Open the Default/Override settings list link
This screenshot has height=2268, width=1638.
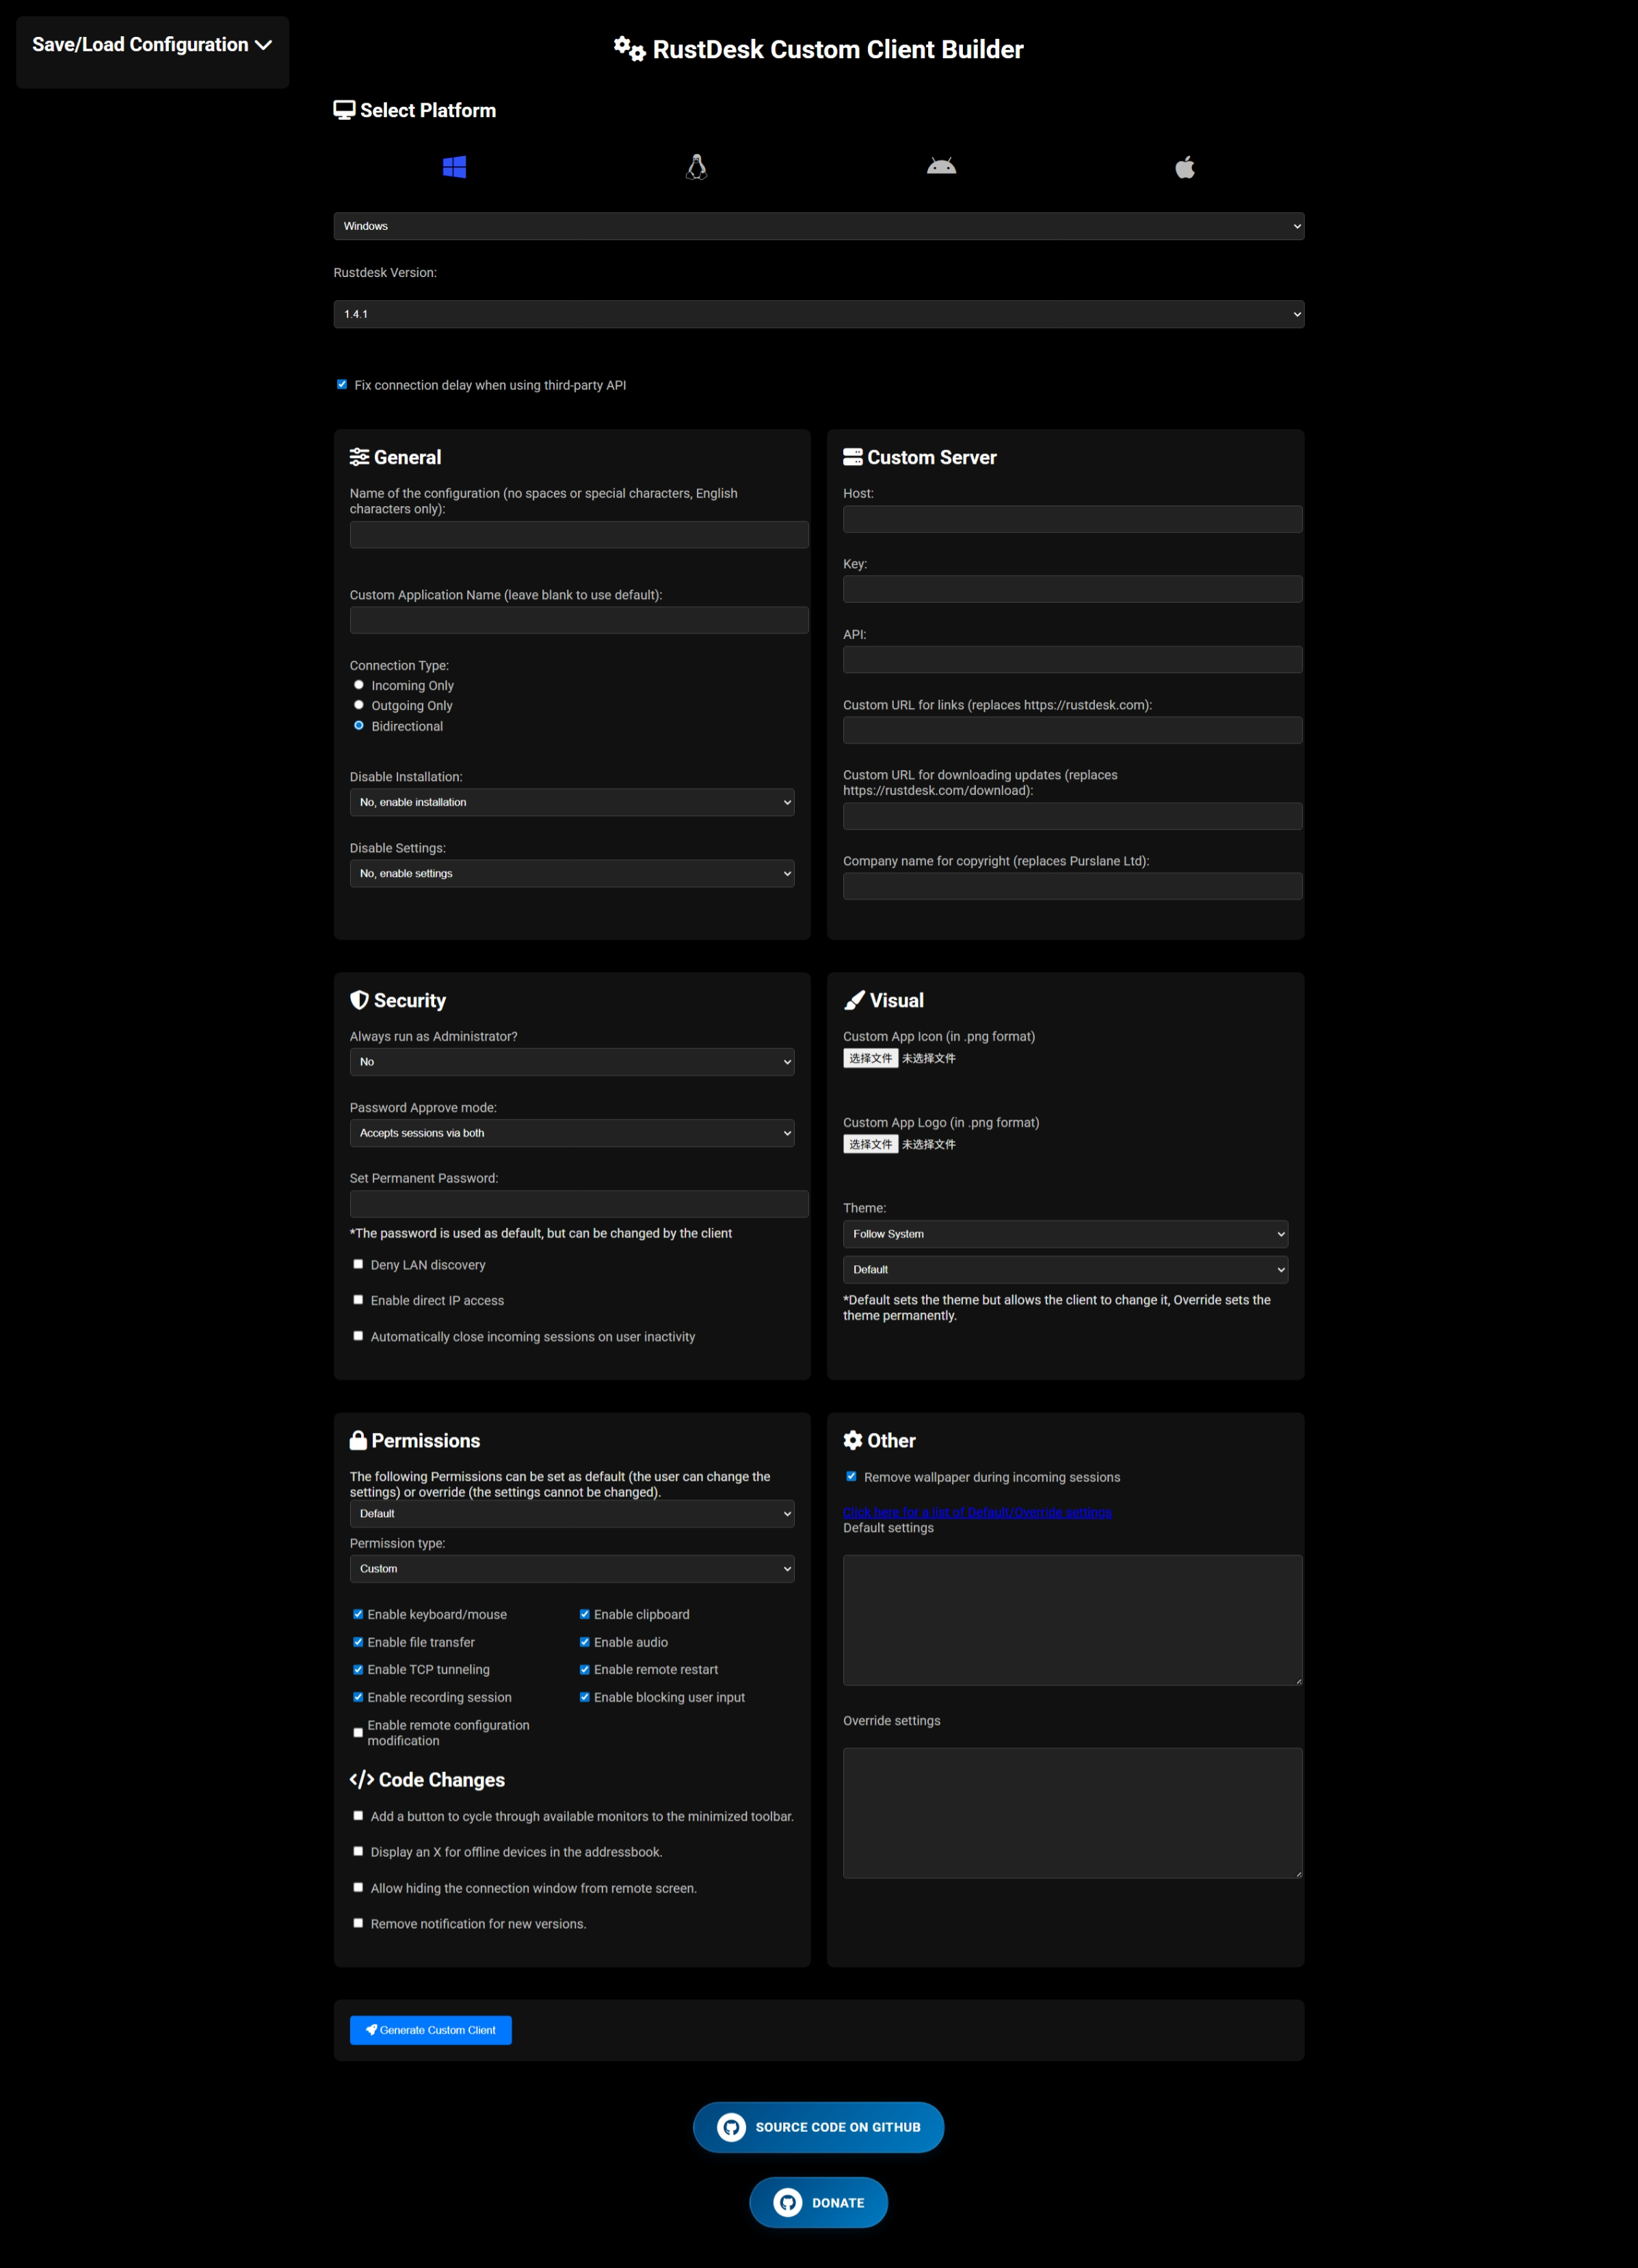click(977, 1512)
